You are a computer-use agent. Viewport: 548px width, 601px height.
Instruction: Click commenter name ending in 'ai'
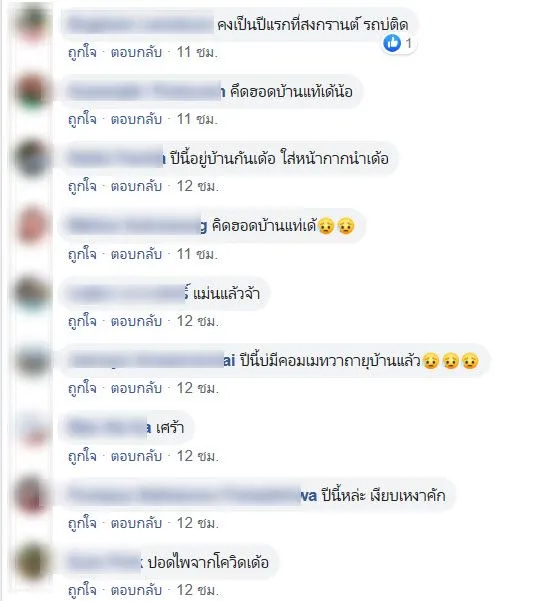pos(152,361)
